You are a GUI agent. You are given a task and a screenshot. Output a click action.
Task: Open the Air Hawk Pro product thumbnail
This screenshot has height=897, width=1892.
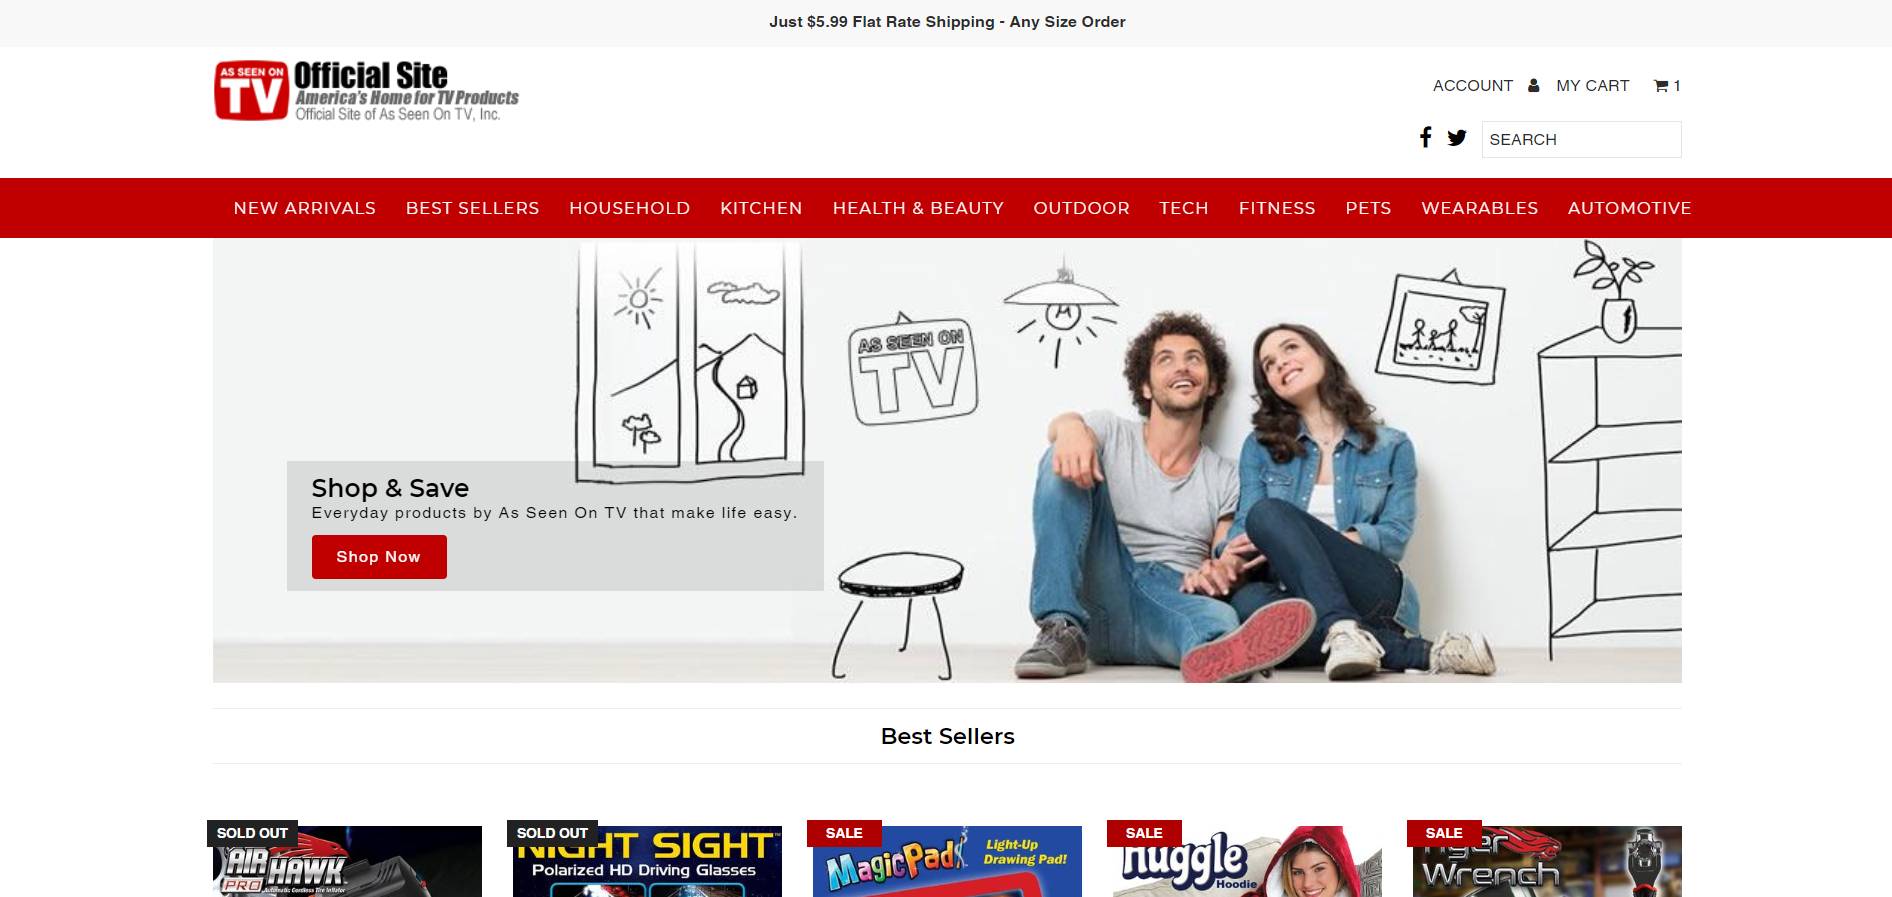[347, 861]
